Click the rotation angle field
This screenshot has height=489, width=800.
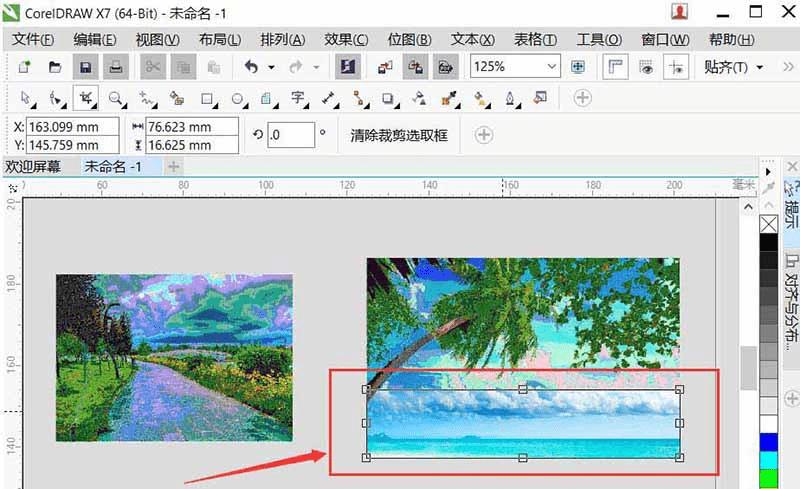coord(291,135)
